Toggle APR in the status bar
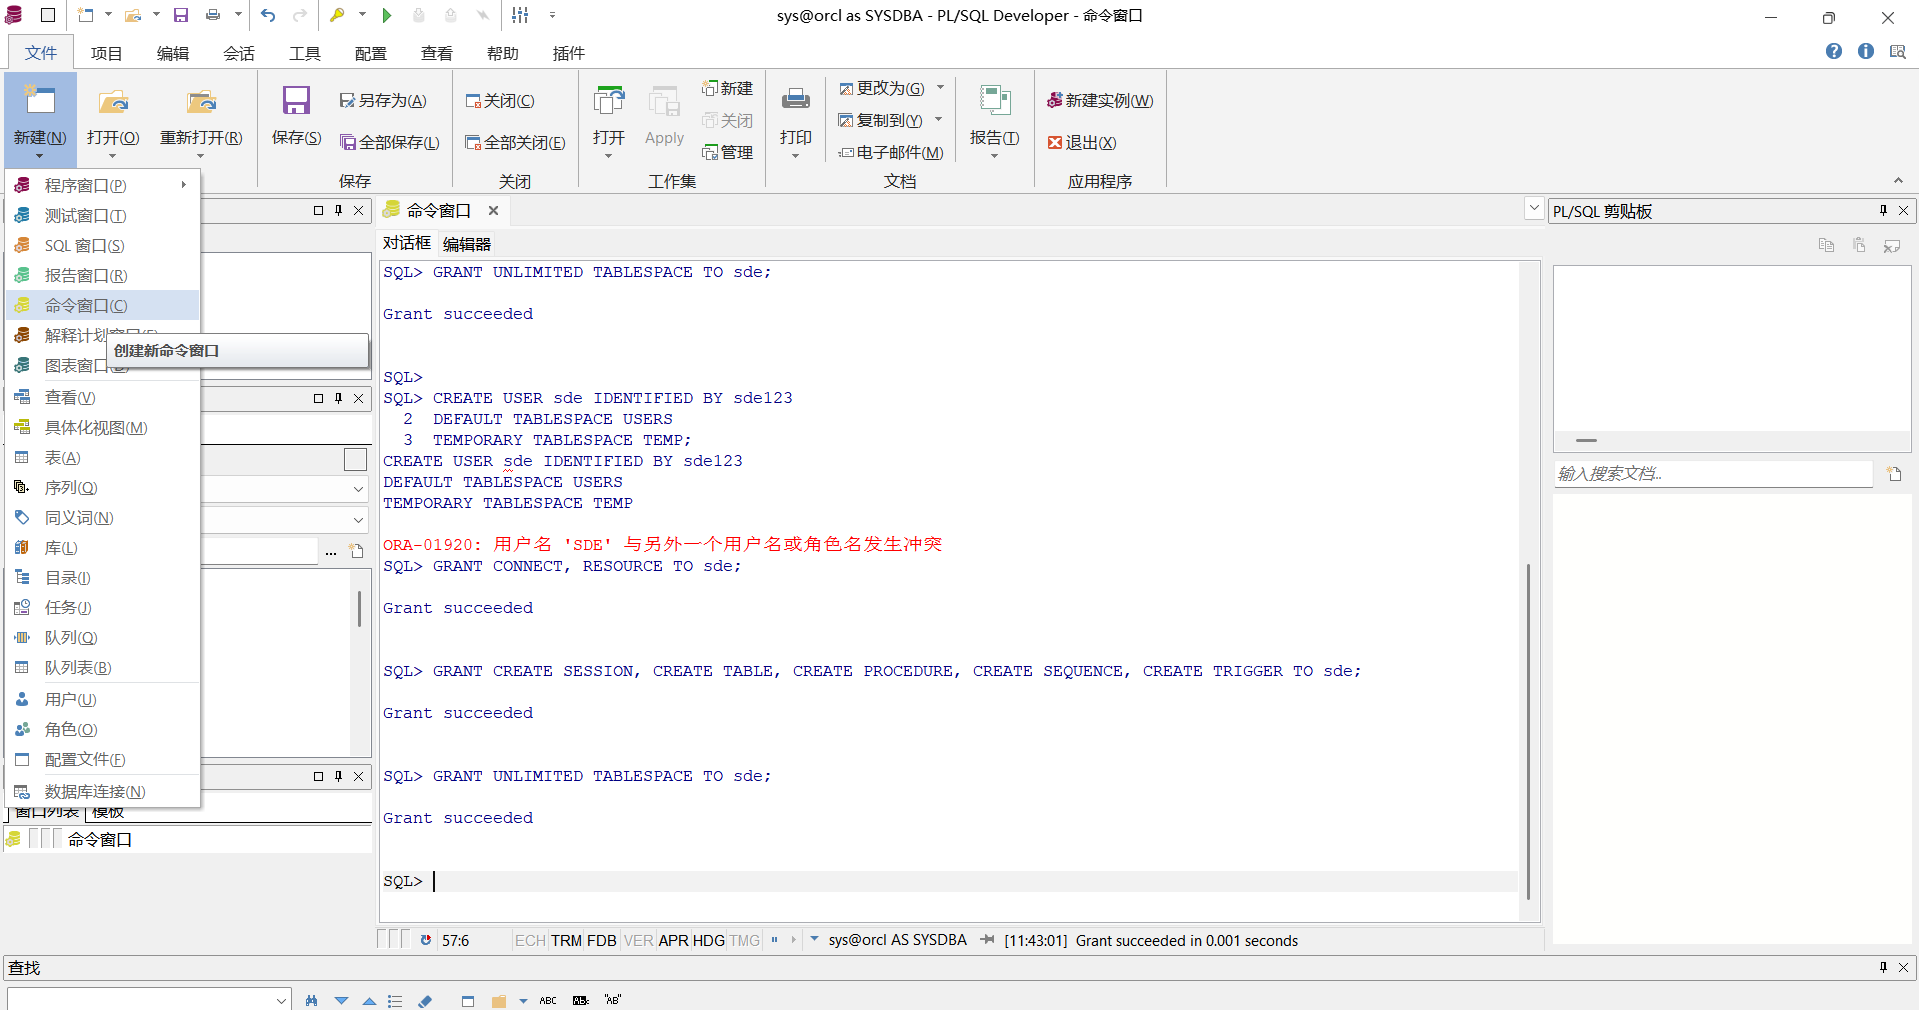 coord(673,941)
